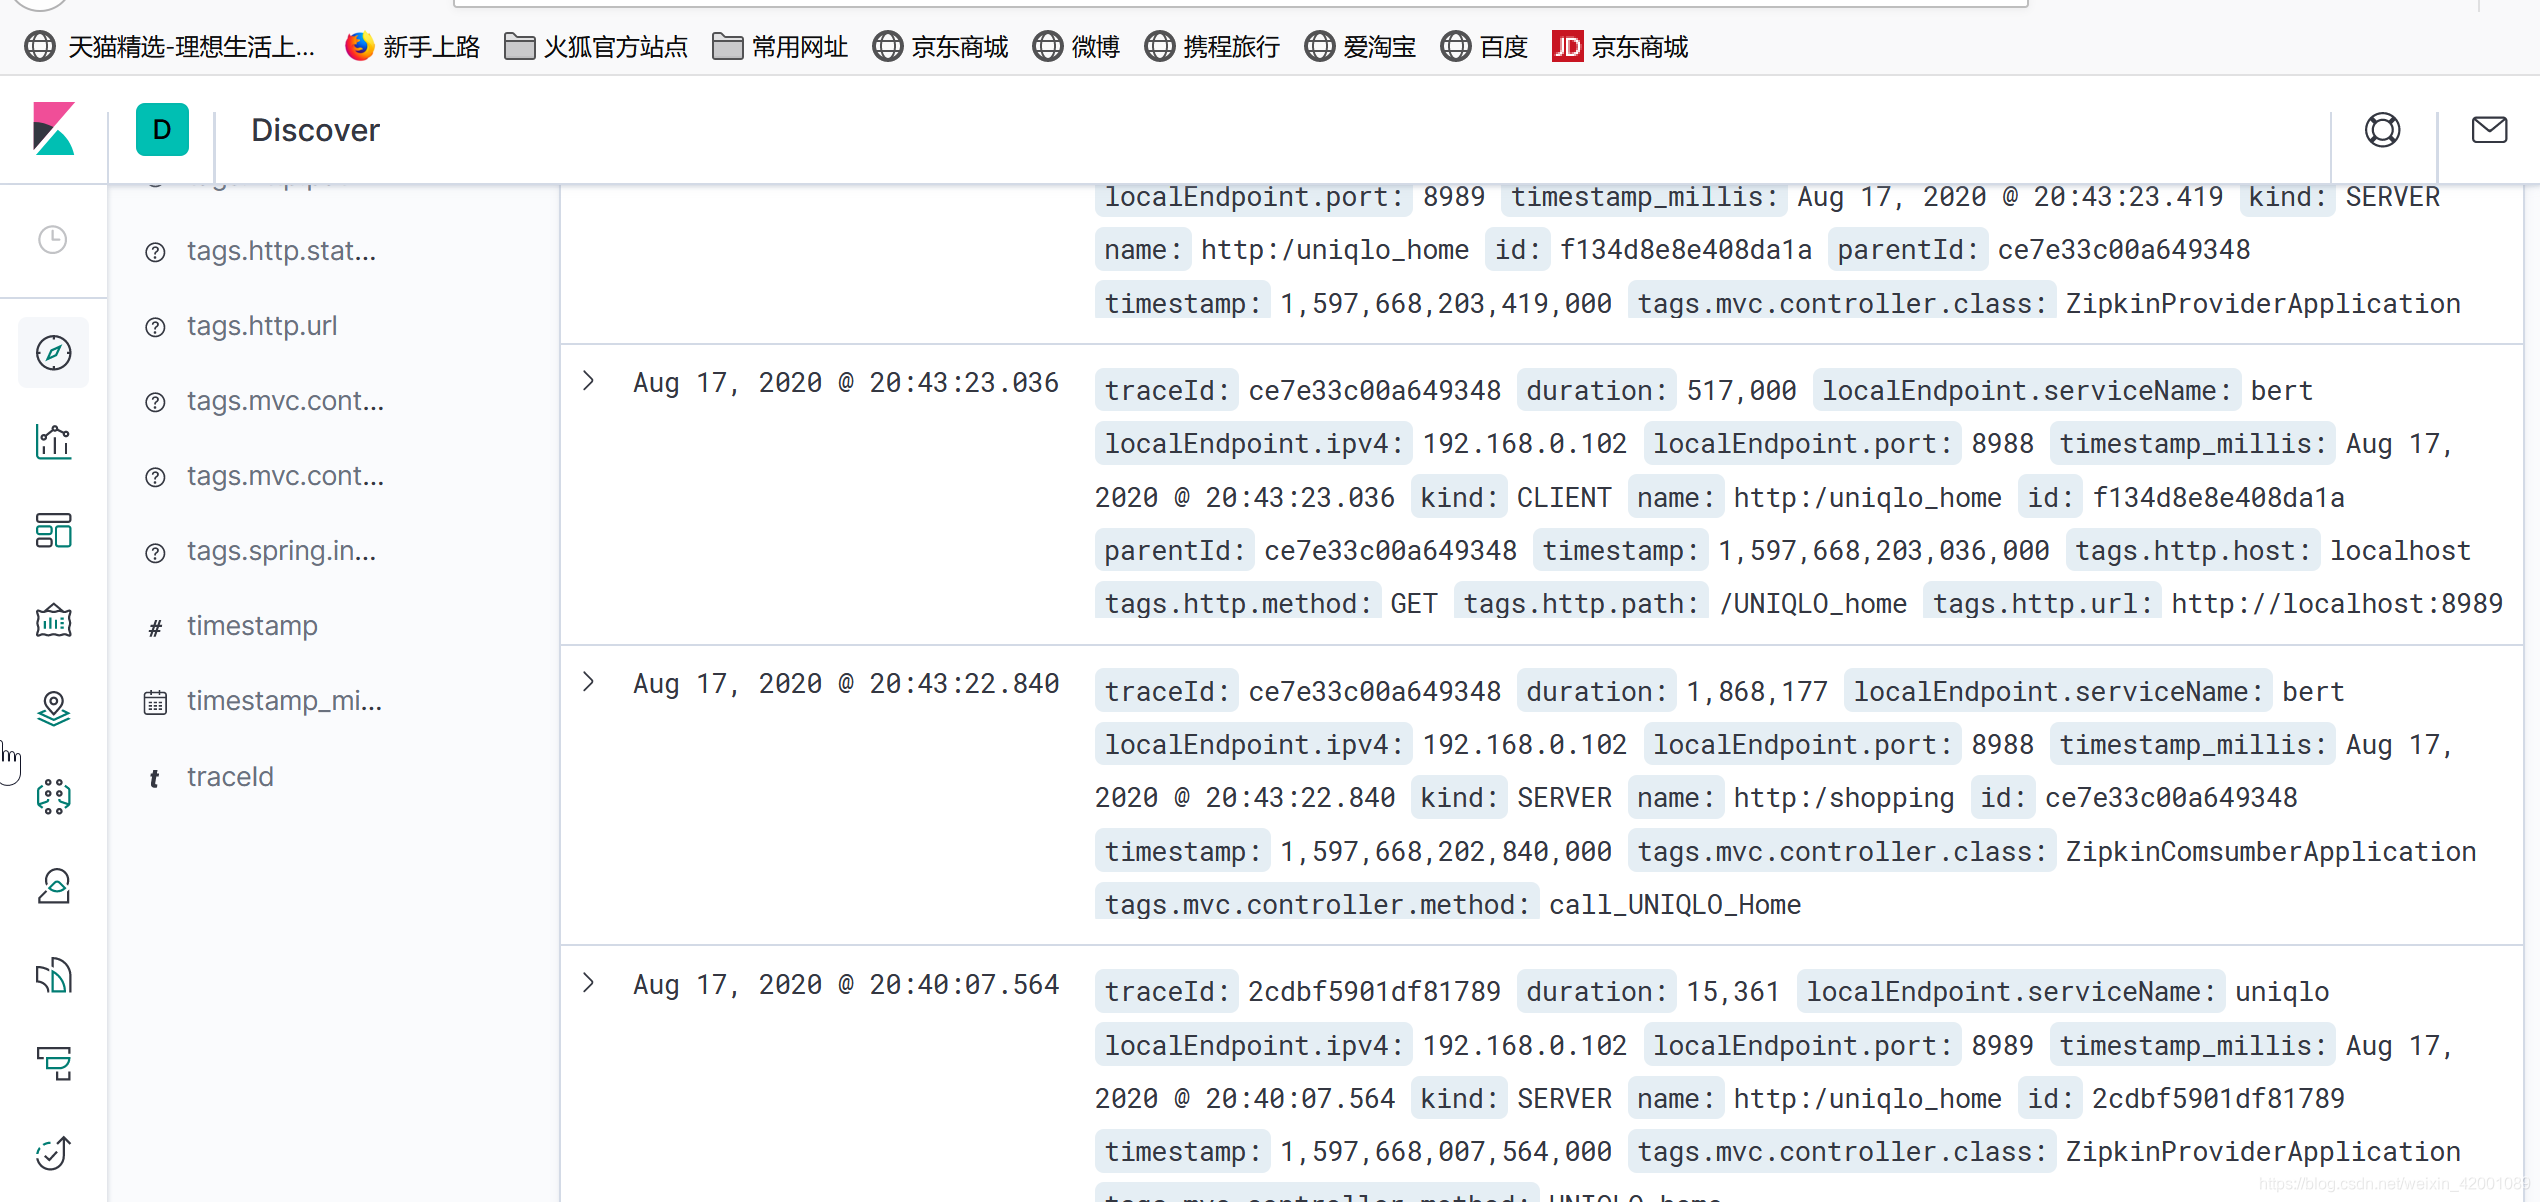2540x1202 pixels.
Task: Click the timestamp Aug 17, 2020 @ 20:43:22.840
Action: click(846, 684)
